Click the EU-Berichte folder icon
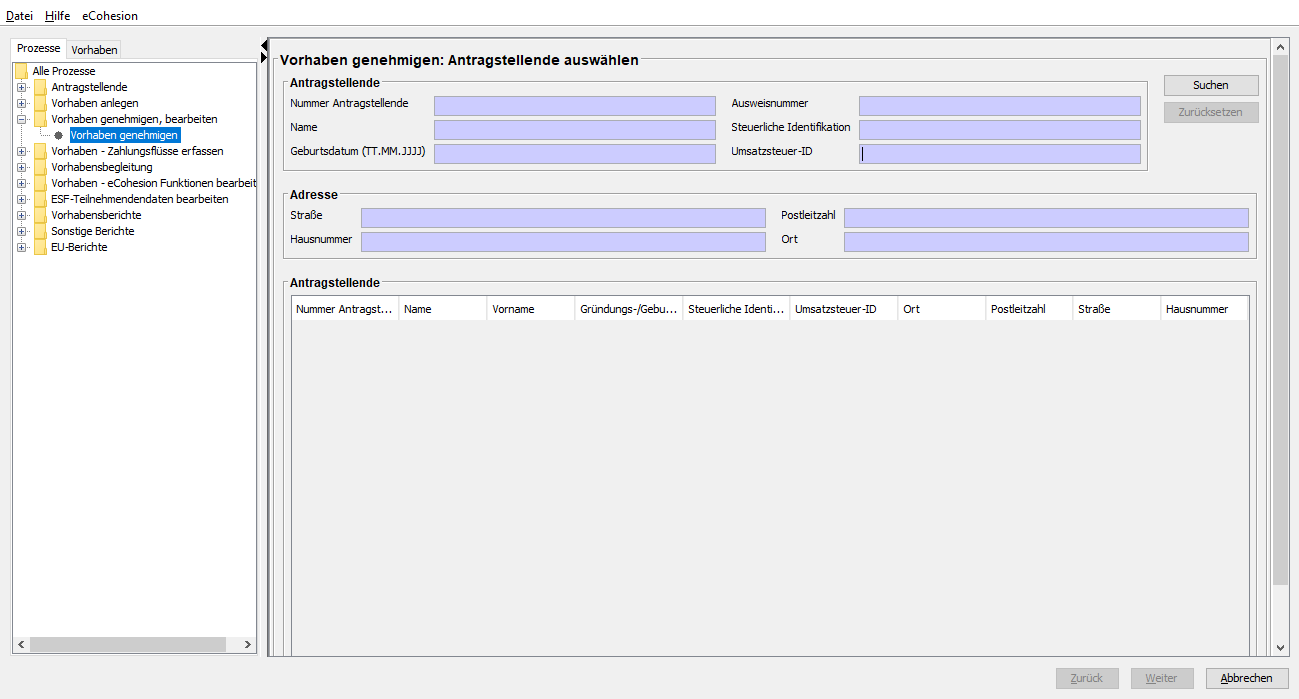 [x=40, y=247]
